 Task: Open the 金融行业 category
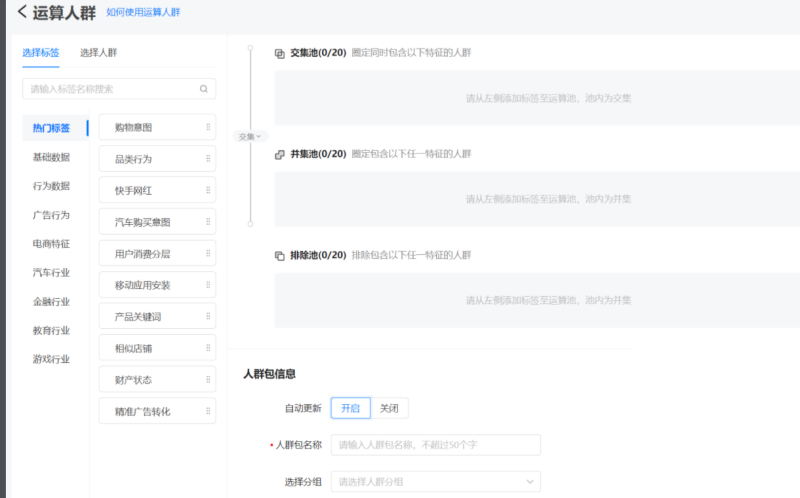(x=51, y=302)
